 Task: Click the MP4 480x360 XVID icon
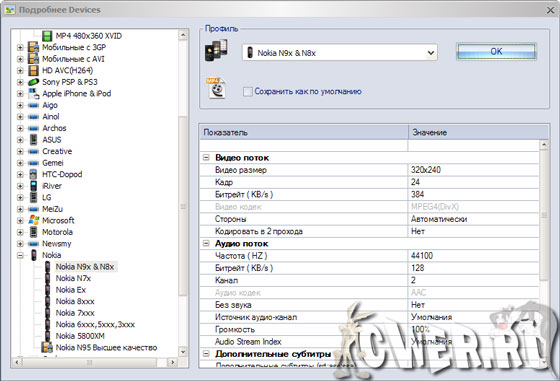(x=47, y=36)
